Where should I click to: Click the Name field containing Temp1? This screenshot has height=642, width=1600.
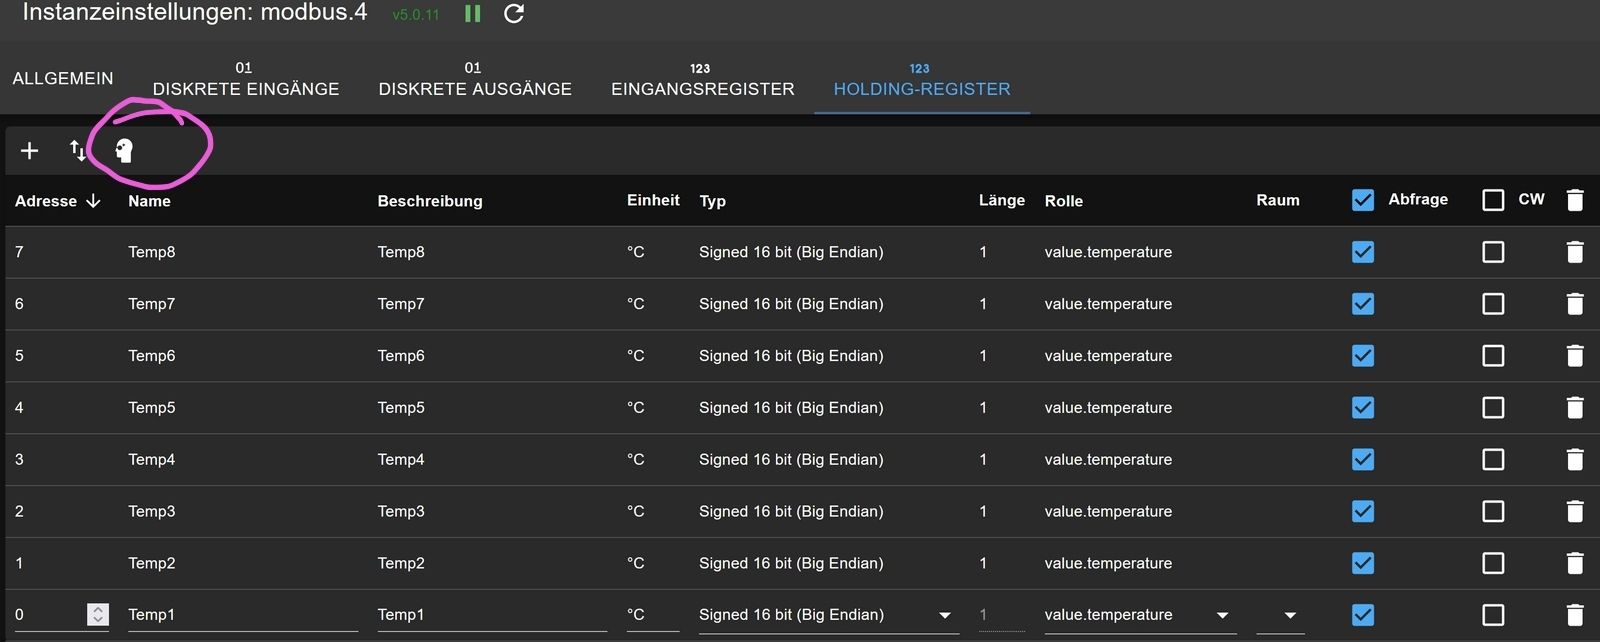242,615
